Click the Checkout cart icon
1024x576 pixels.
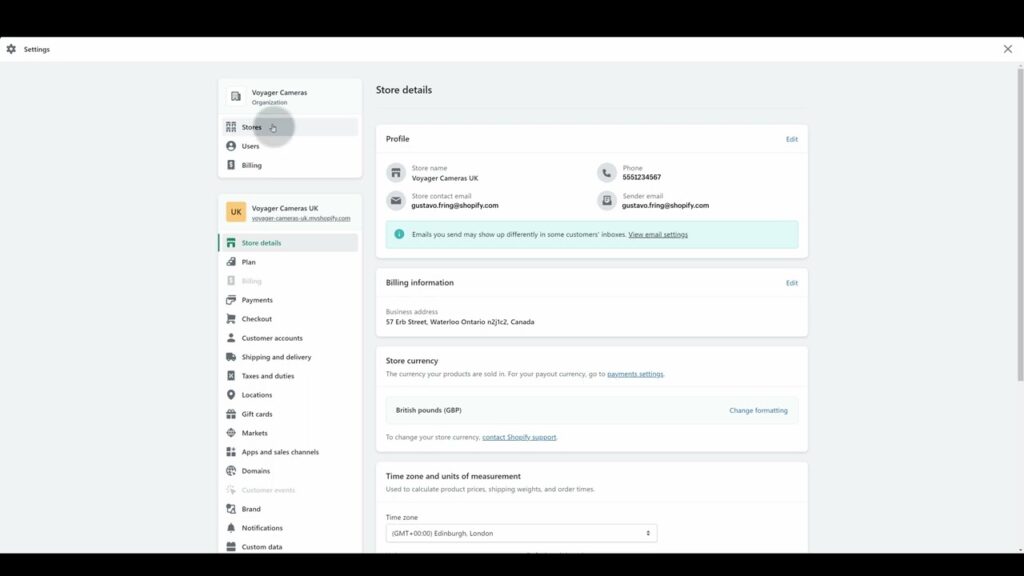pyautogui.click(x=231, y=319)
